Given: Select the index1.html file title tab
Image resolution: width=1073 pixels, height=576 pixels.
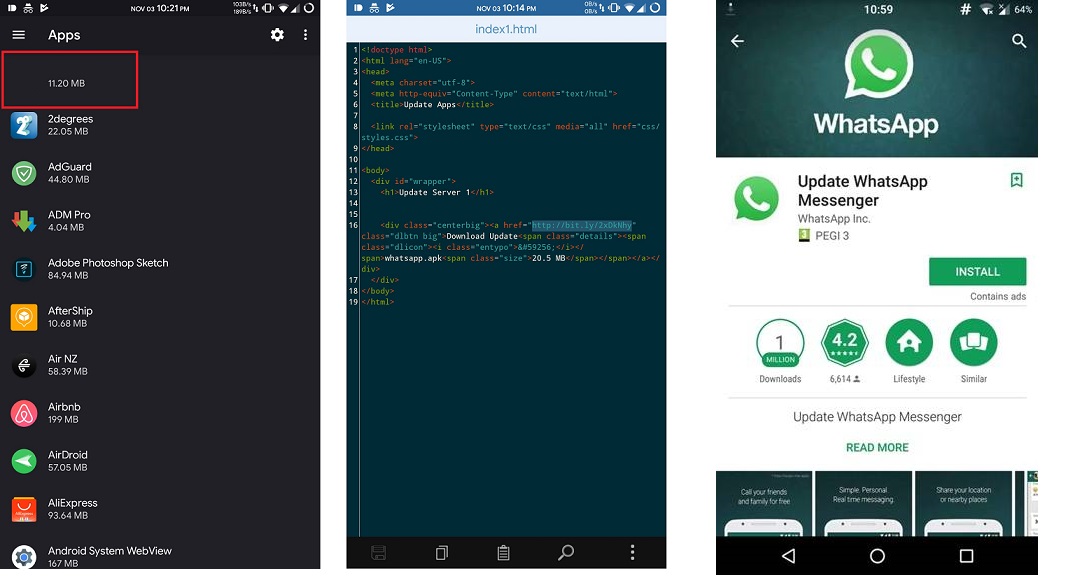Looking at the screenshot, I should tap(506, 29).
